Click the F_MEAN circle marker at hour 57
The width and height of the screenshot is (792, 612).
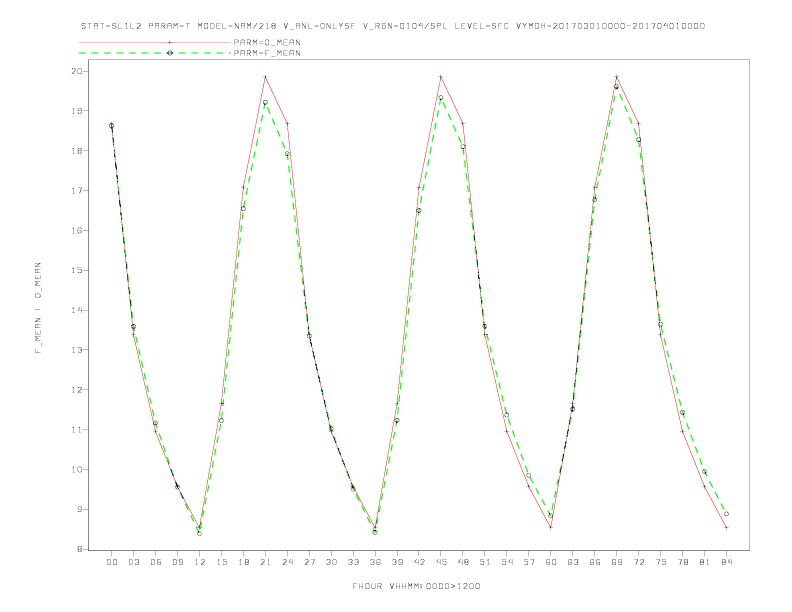point(529,476)
